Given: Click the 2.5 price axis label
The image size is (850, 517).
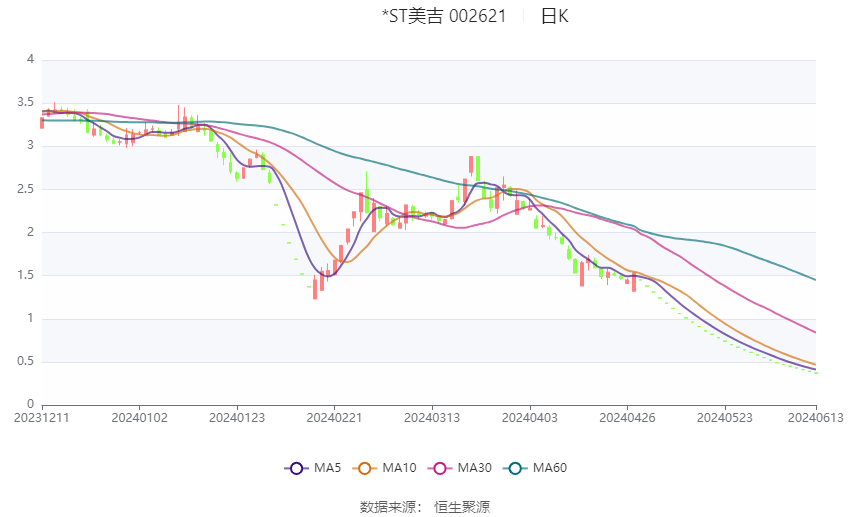Looking at the screenshot, I should [25, 189].
